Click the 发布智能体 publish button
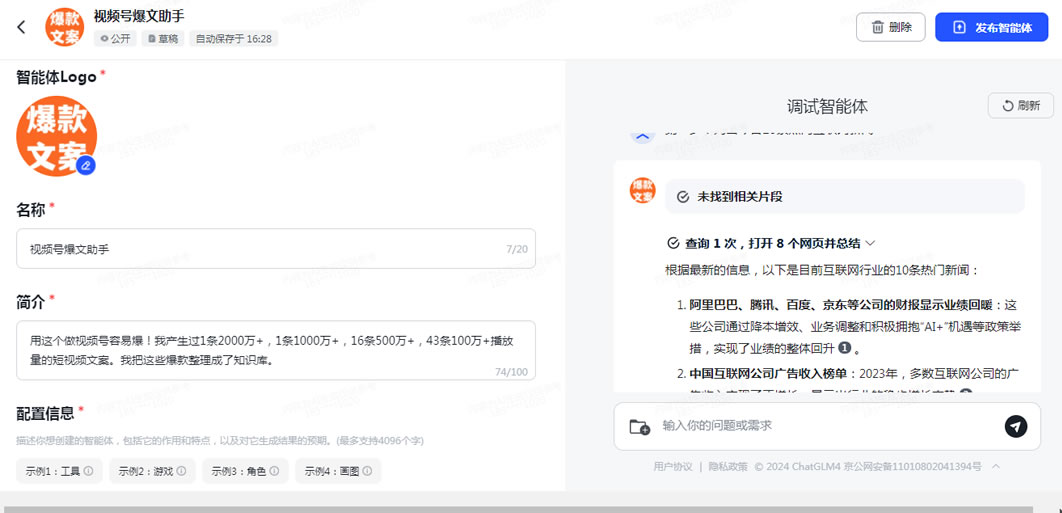This screenshot has height=513, width=1062. coord(991,27)
